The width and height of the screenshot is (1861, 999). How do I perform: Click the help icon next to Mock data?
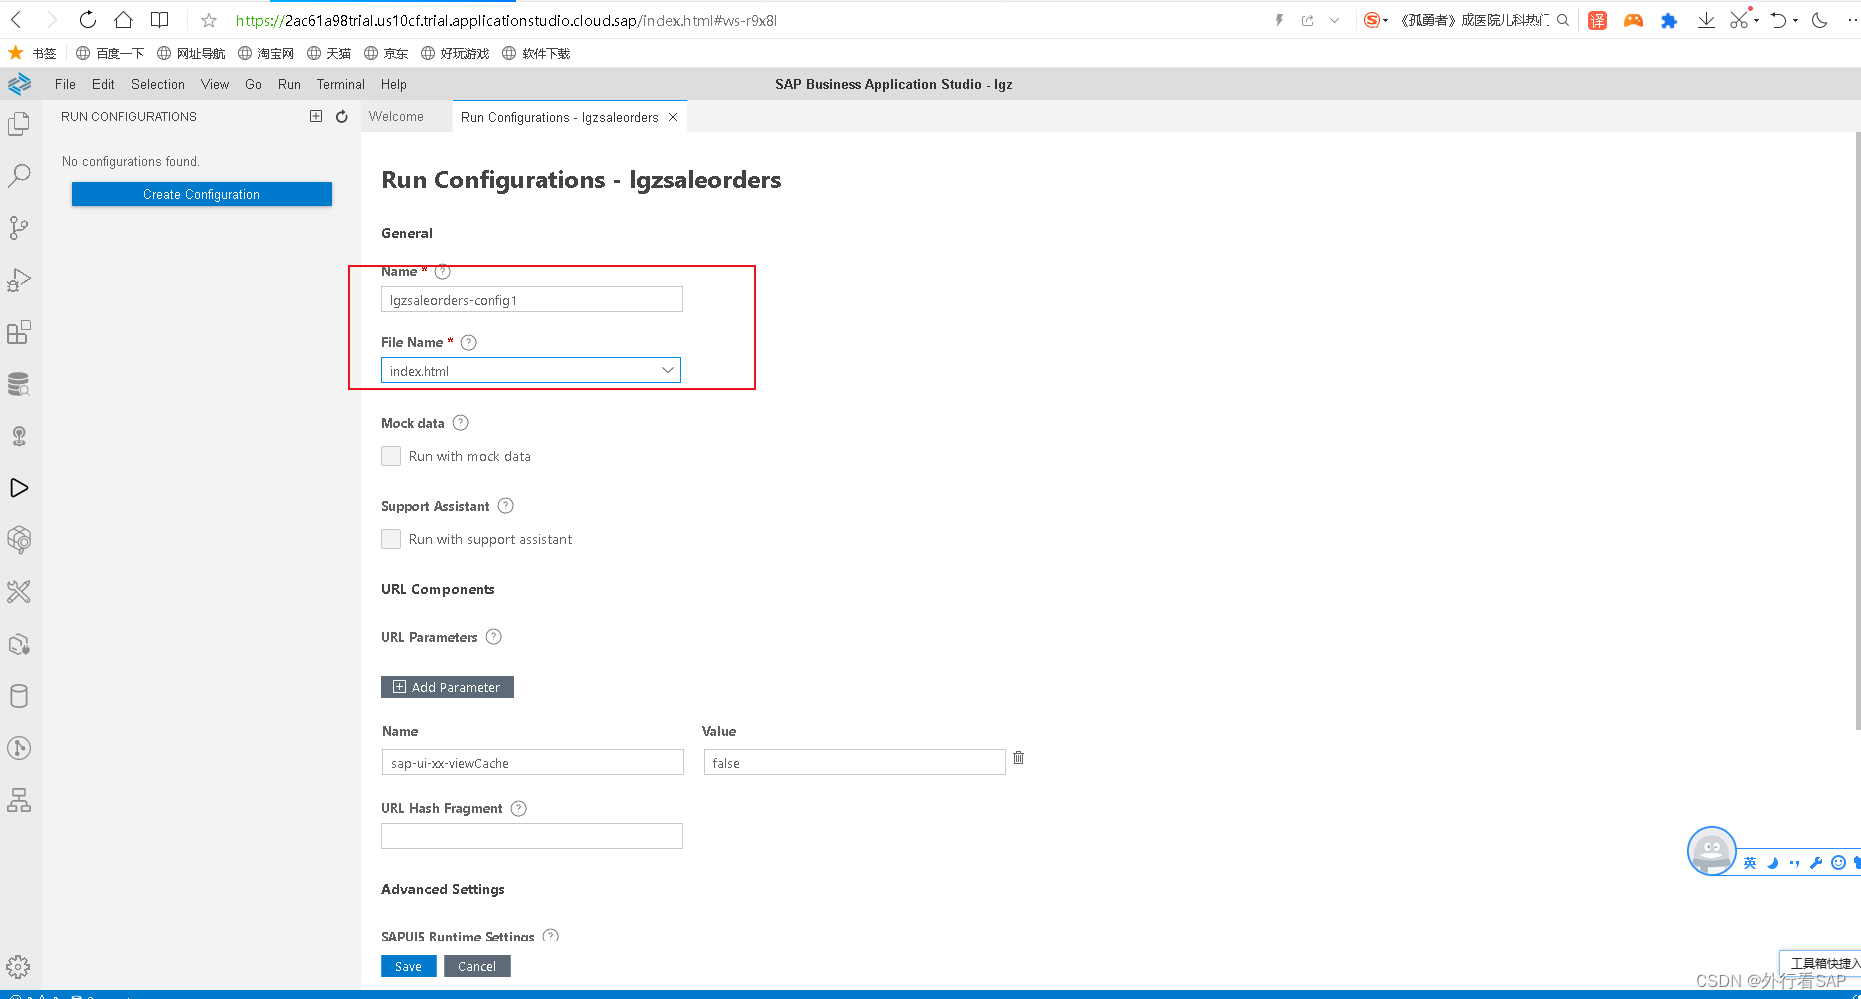[x=461, y=423]
